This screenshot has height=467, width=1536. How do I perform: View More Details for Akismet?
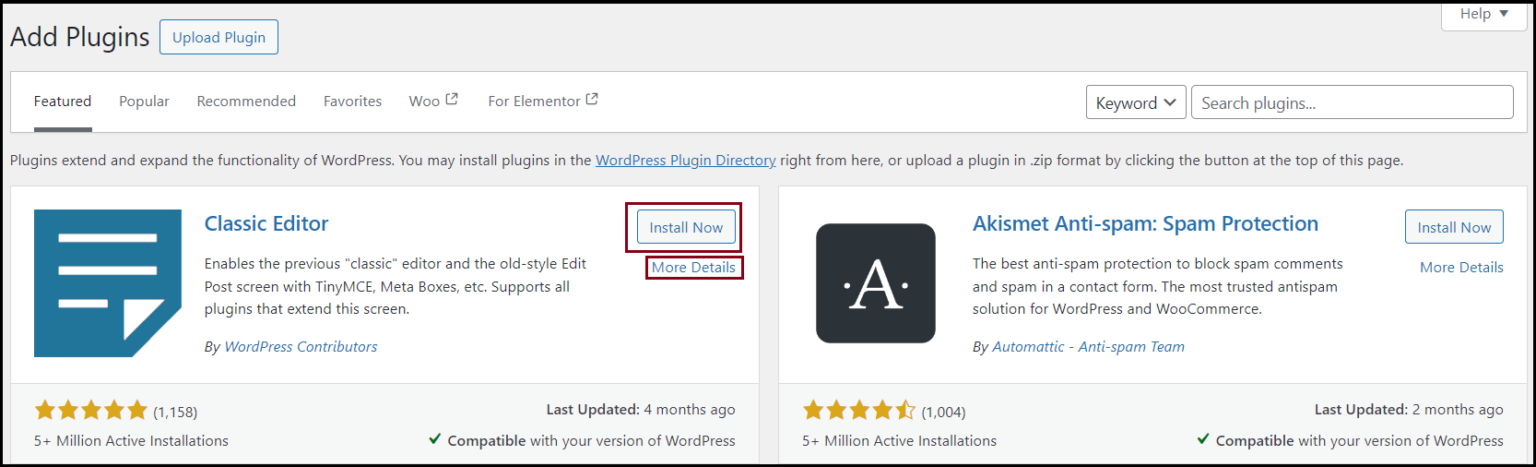pyautogui.click(x=1461, y=267)
